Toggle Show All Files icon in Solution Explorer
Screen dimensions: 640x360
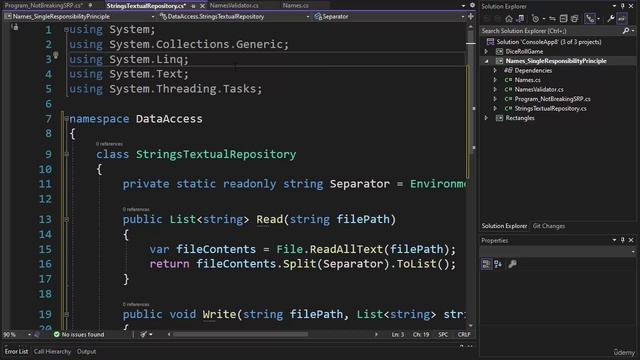click(x=574, y=19)
